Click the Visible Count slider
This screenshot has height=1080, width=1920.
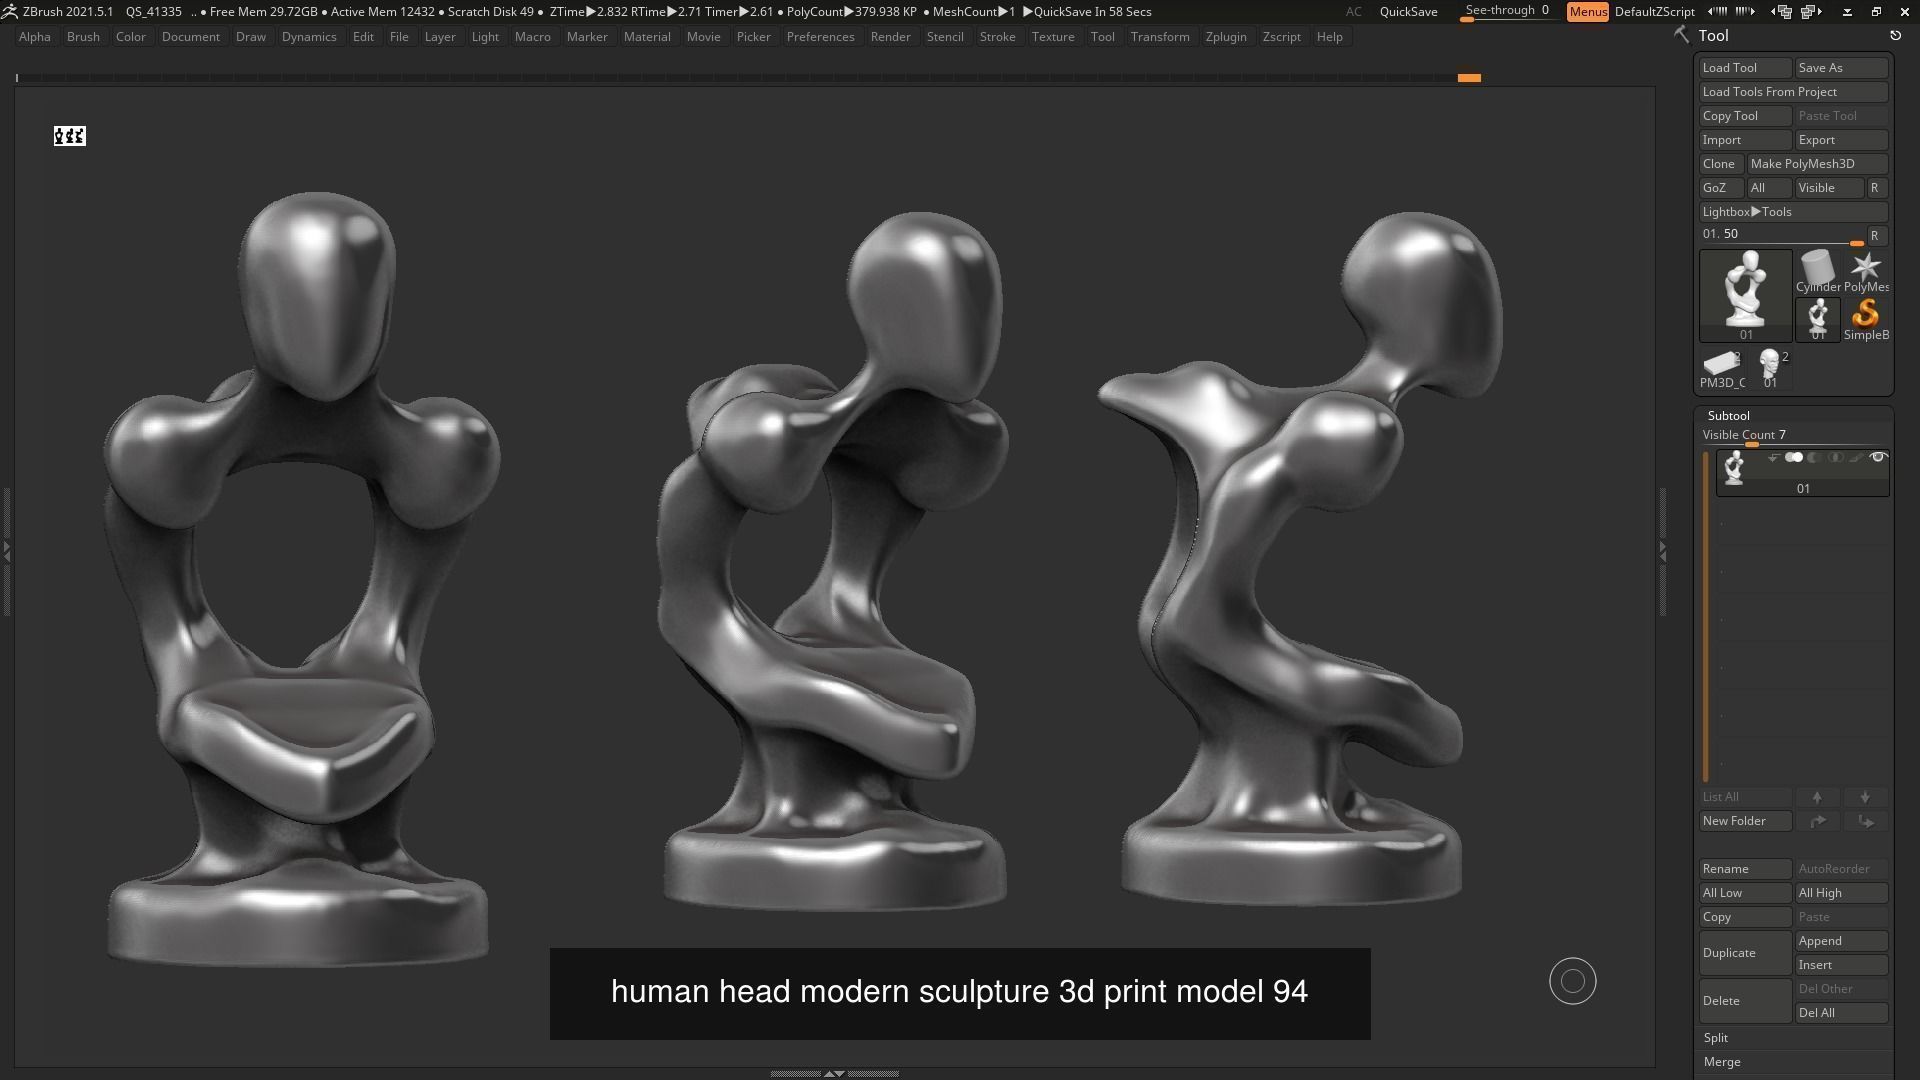tap(1793, 436)
